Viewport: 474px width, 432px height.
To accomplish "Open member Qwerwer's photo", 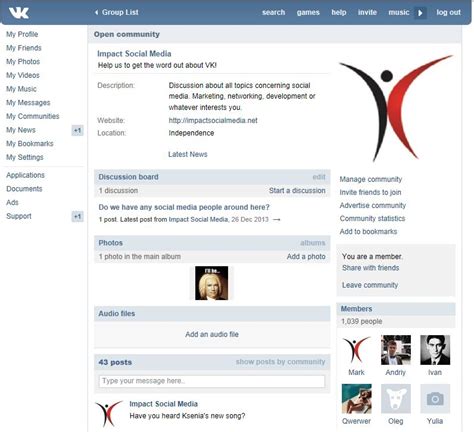I will click(x=356, y=399).
